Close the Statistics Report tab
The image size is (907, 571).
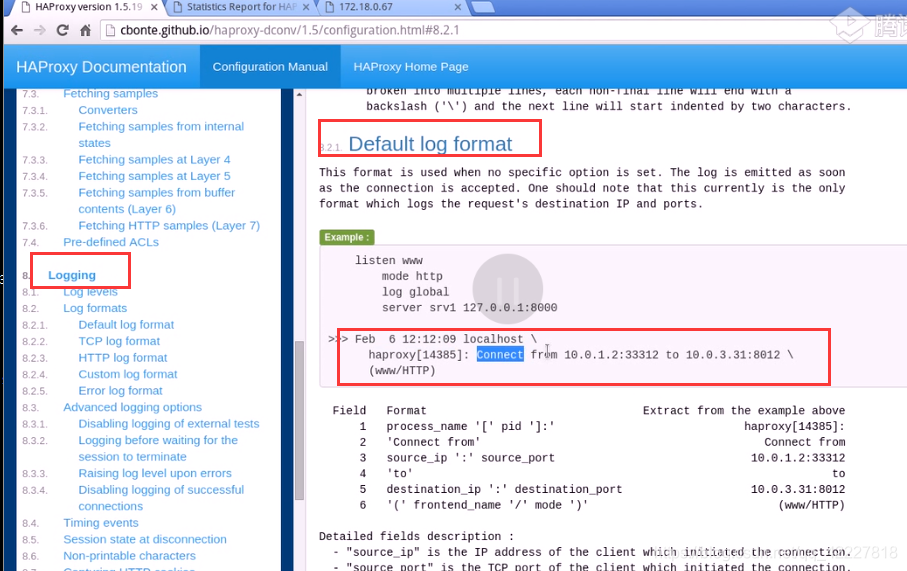tap(306, 7)
